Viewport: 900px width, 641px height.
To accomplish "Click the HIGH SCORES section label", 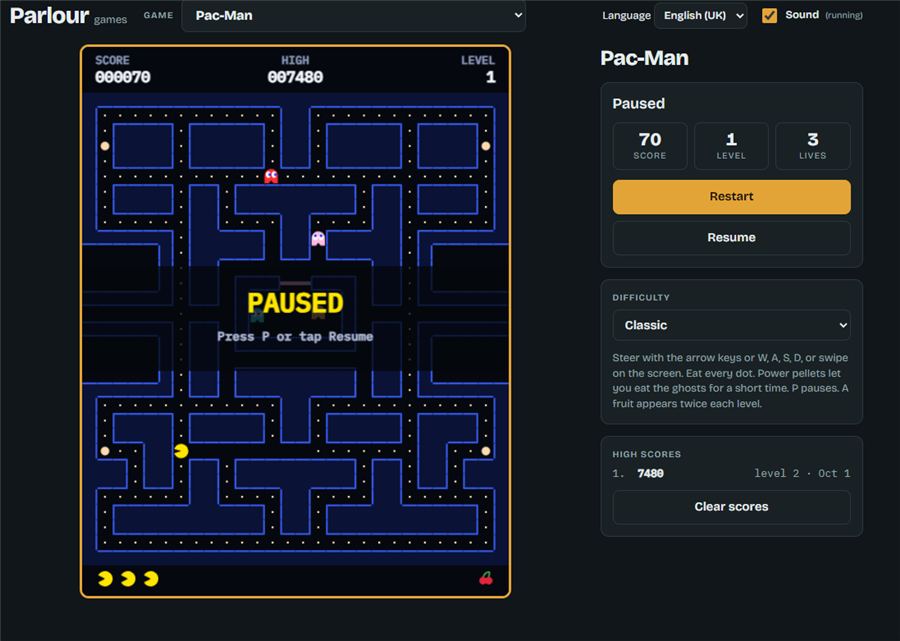I will [x=646, y=454].
